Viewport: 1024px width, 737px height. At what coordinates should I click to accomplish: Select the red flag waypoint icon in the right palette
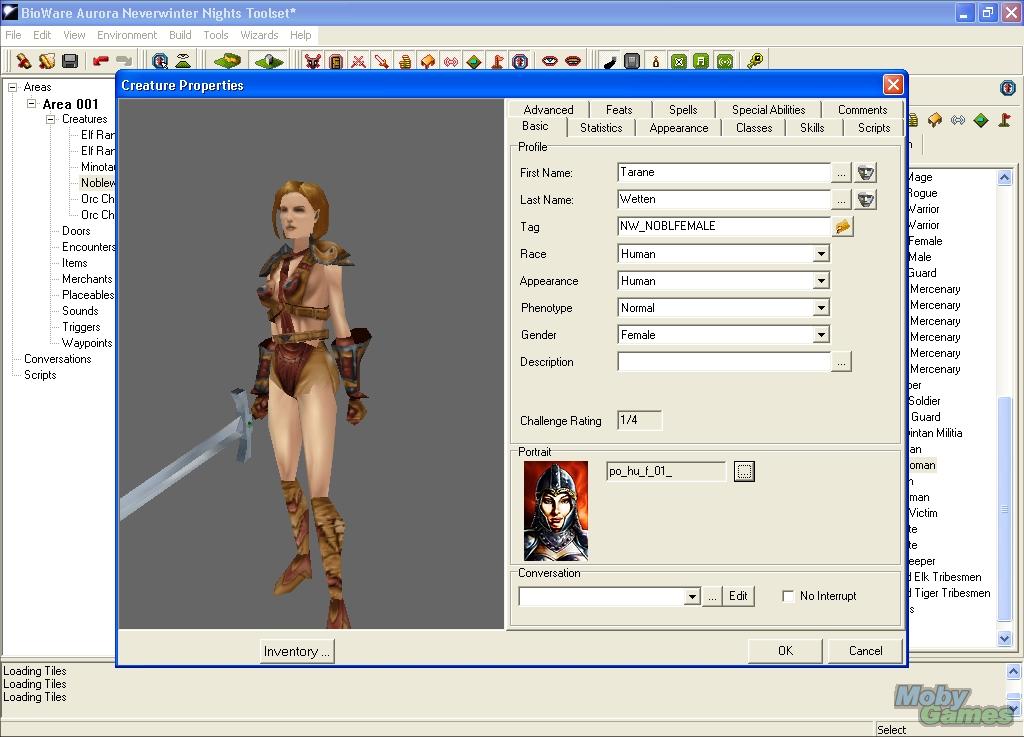click(1004, 120)
